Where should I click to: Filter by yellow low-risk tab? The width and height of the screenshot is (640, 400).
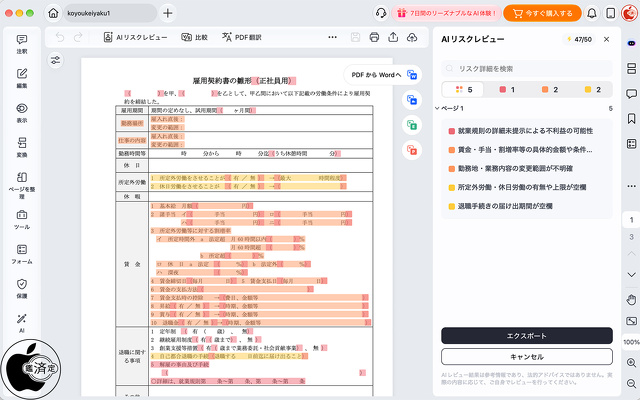click(592, 89)
